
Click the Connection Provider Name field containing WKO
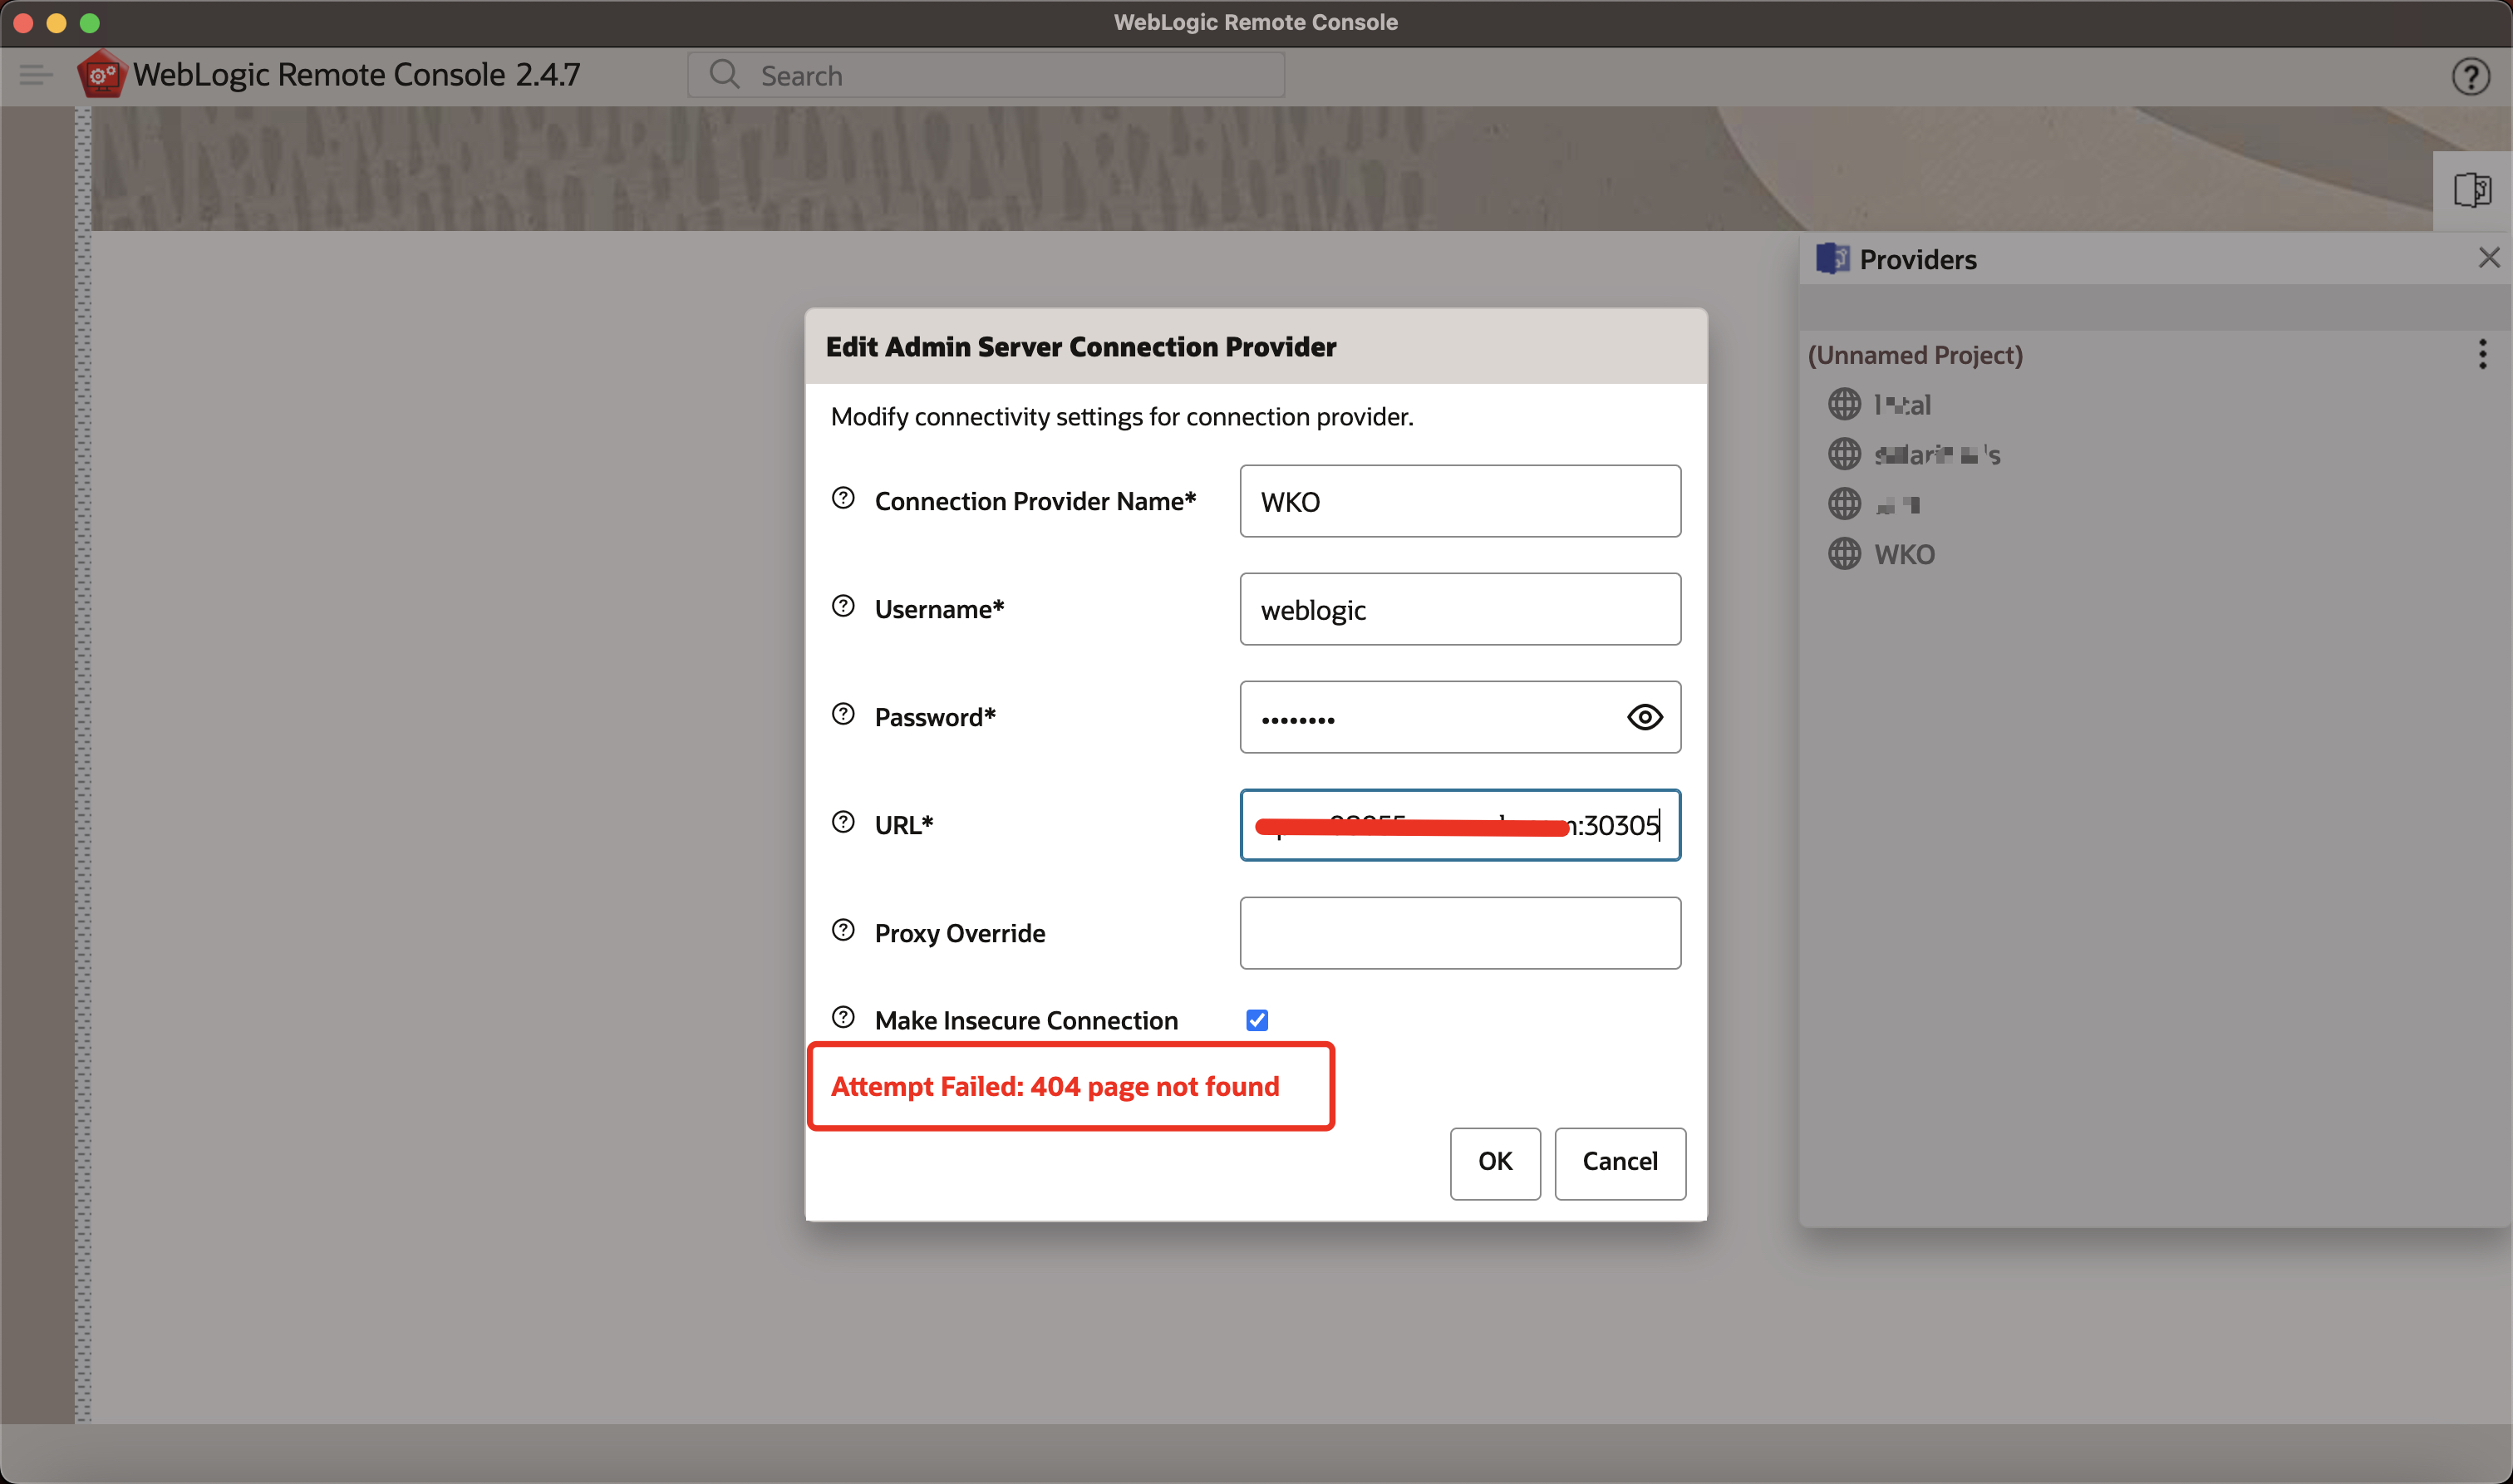(x=1459, y=501)
